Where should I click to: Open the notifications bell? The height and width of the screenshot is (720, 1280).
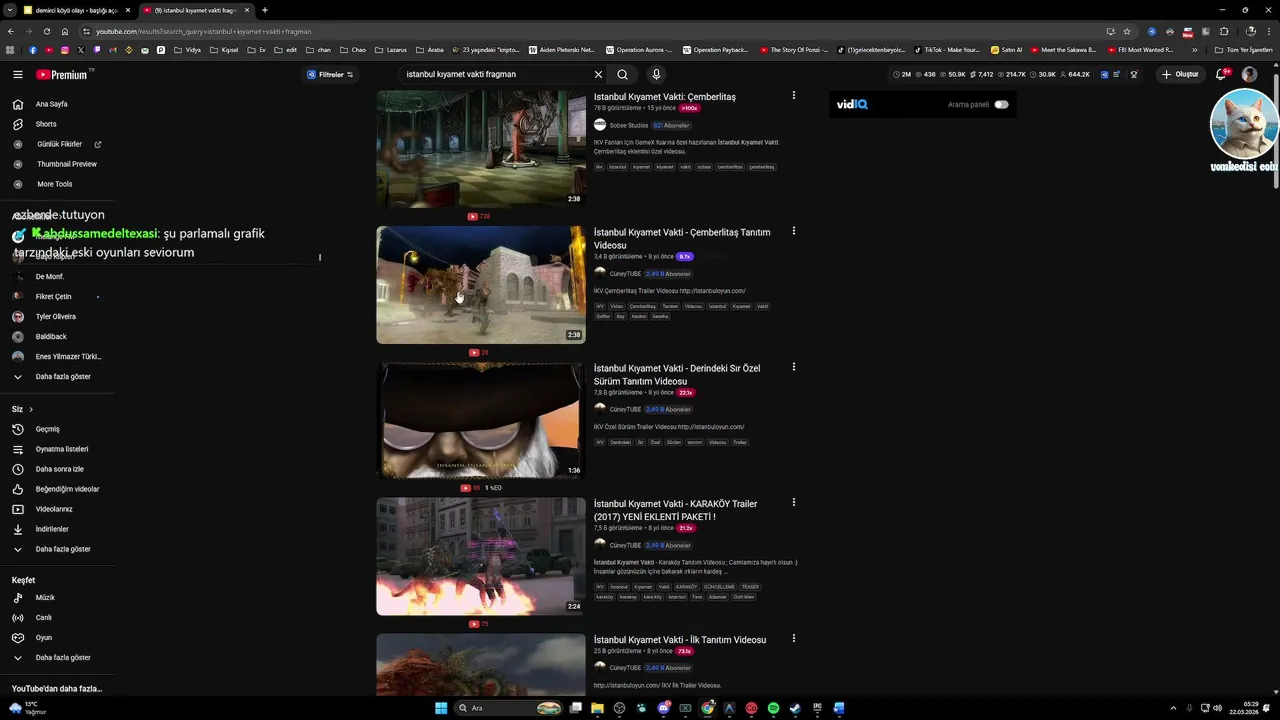click(1223, 74)
